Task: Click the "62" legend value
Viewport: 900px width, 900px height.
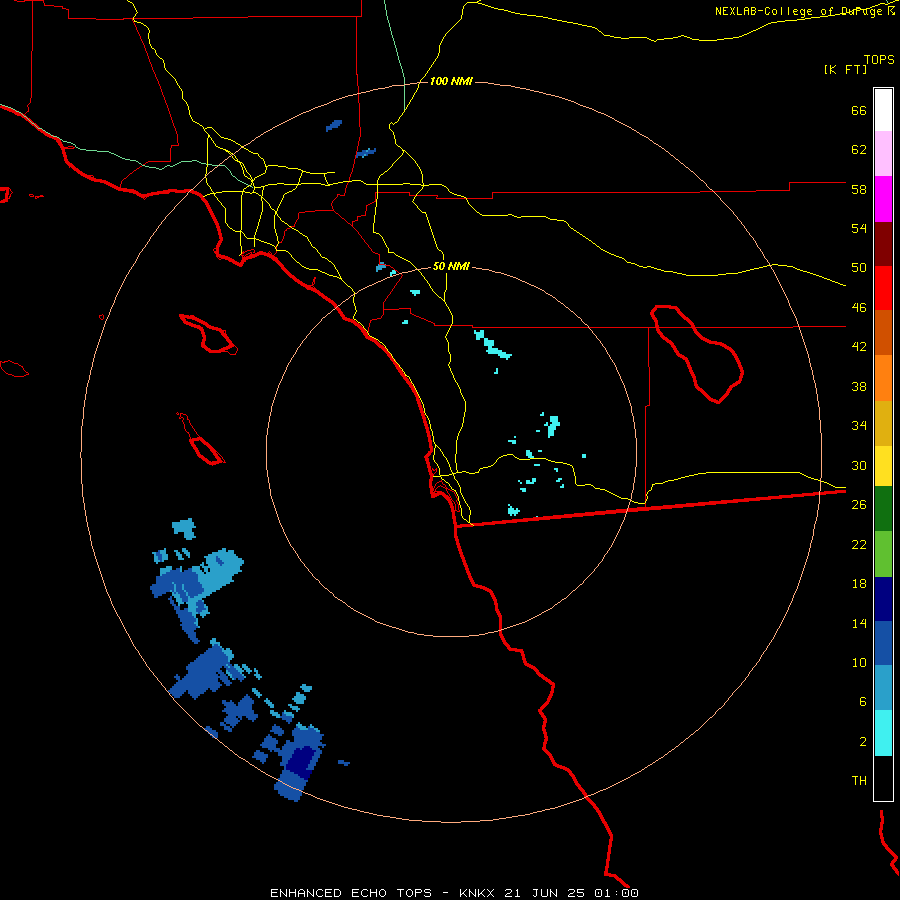Action: (x=859, y=150)
